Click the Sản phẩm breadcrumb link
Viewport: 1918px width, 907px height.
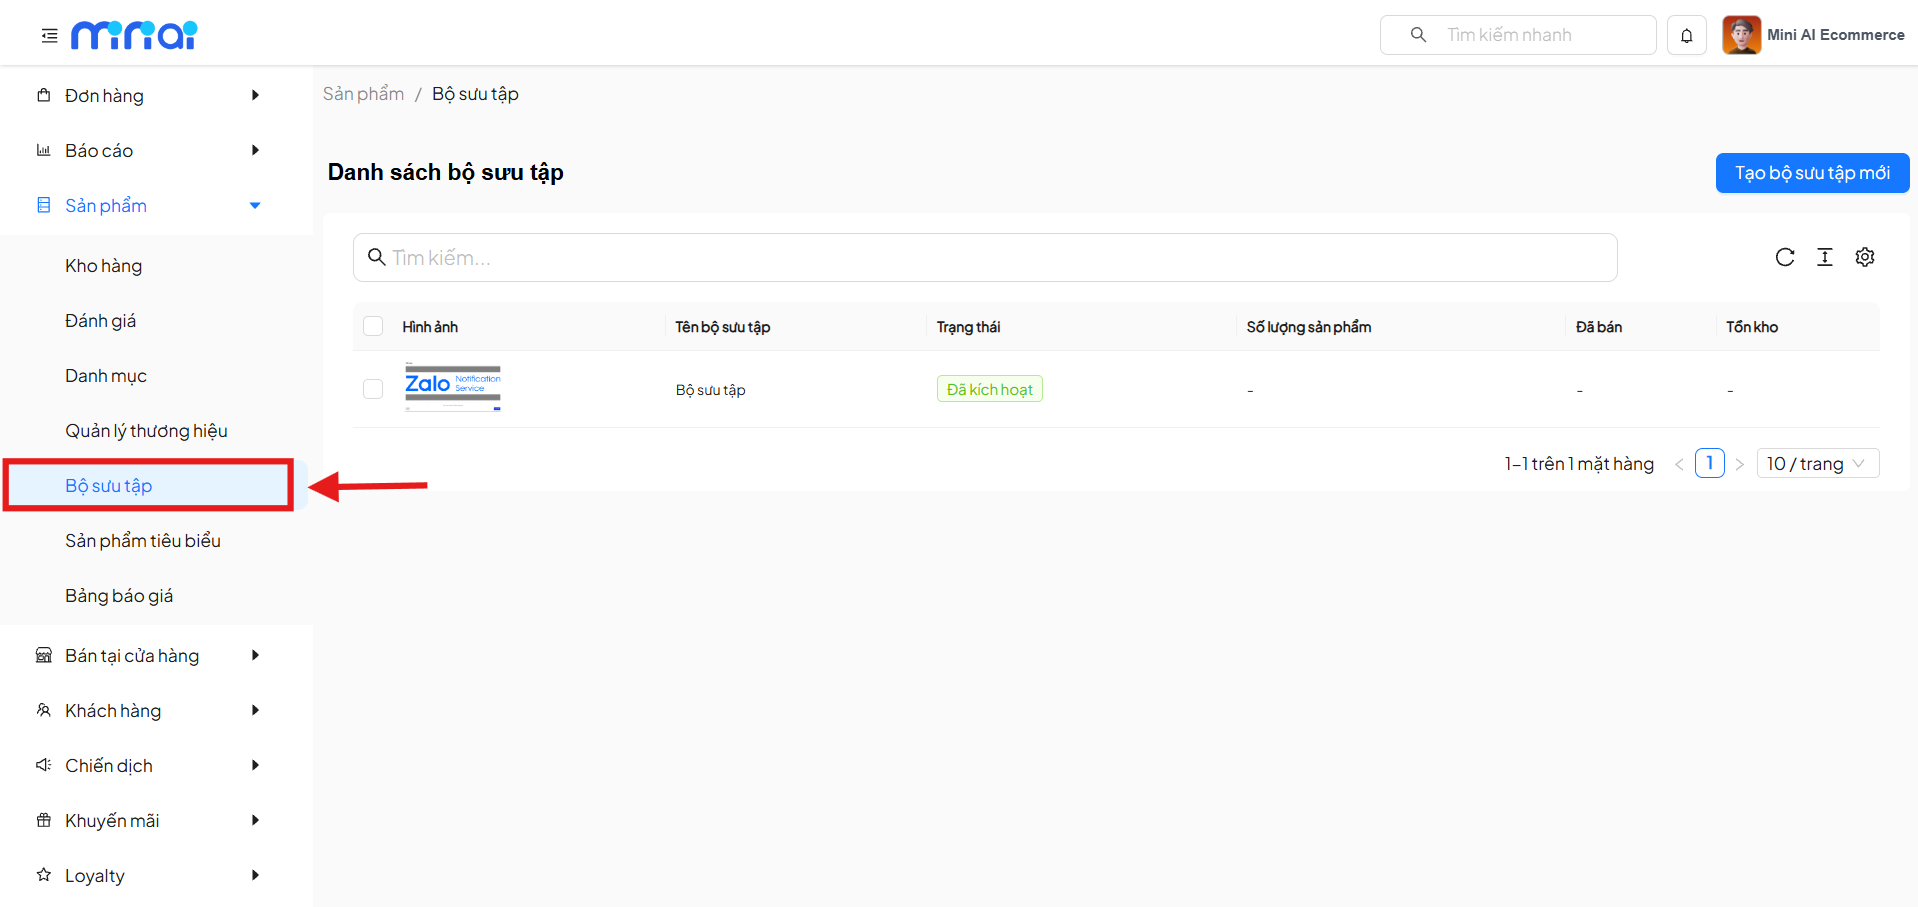(x=363, y=94)
